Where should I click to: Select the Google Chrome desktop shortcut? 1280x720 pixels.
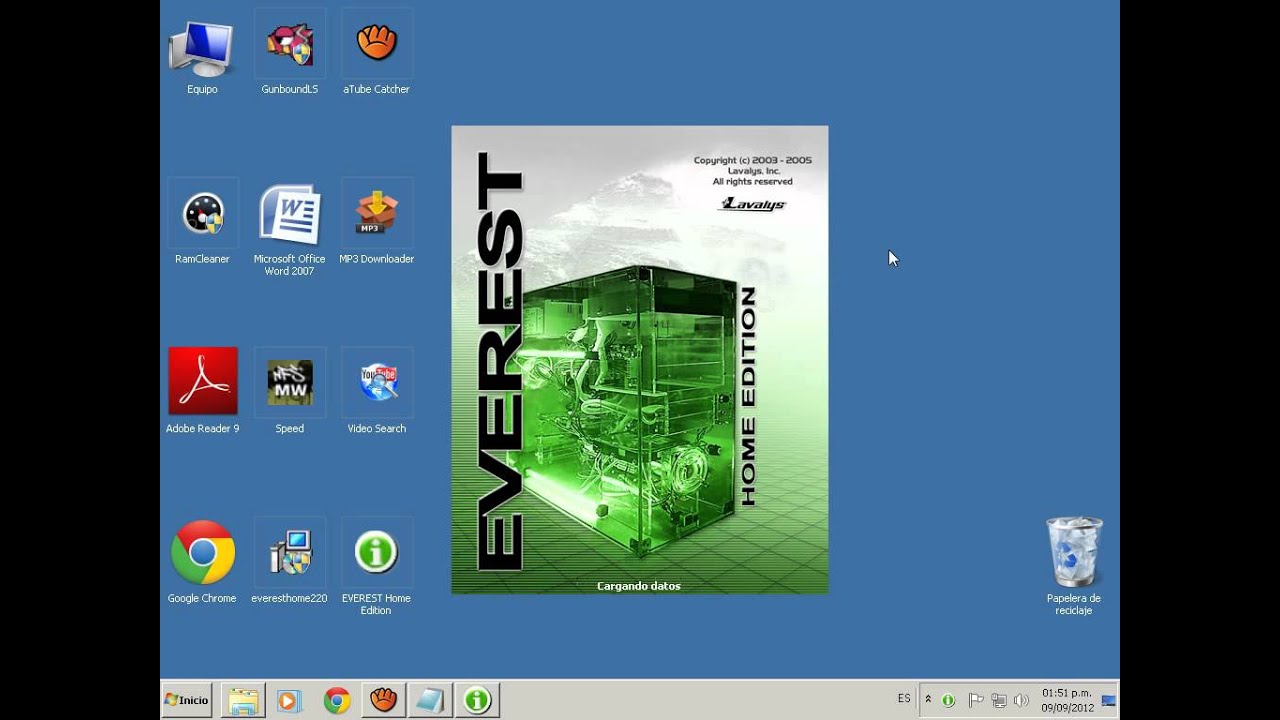202,562
